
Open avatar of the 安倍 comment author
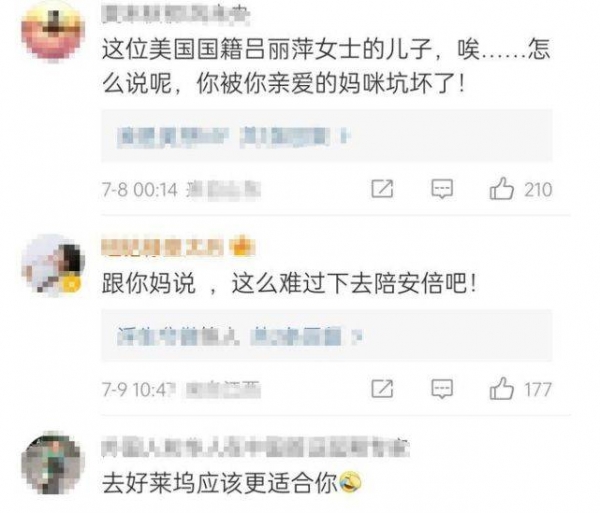pos(53,265)
